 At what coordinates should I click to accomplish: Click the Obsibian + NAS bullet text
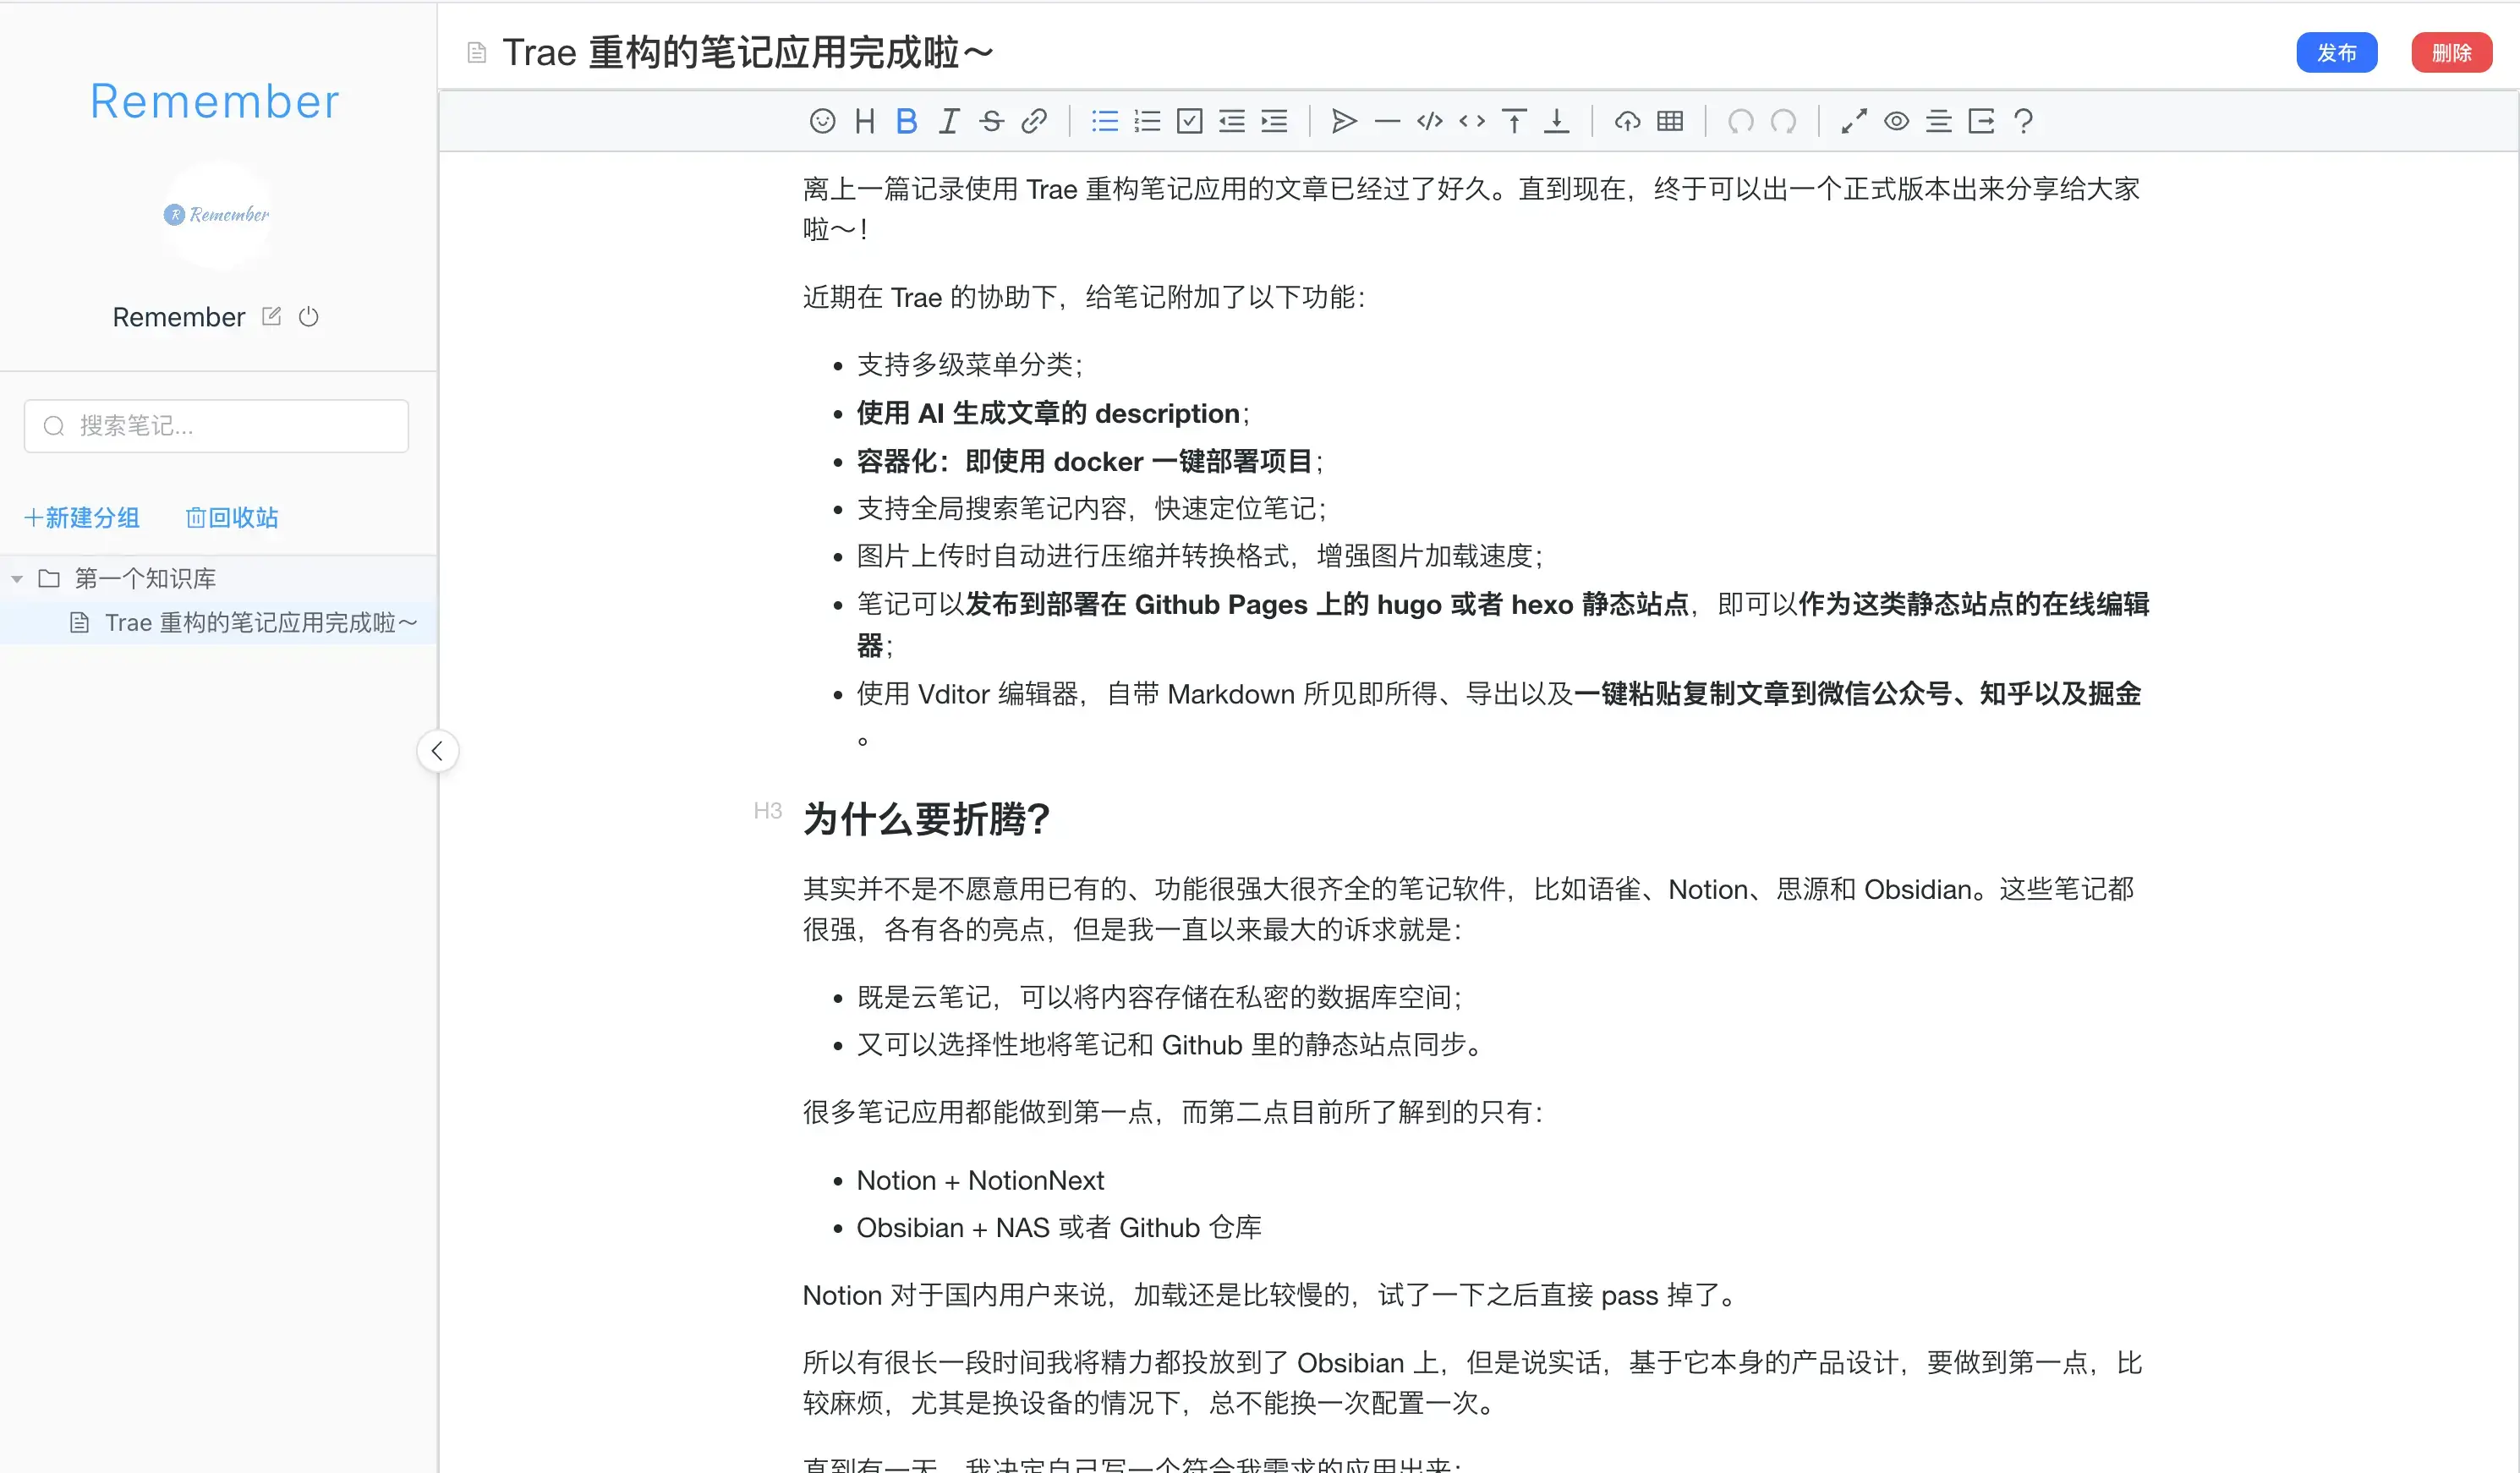[1059, 1227]
